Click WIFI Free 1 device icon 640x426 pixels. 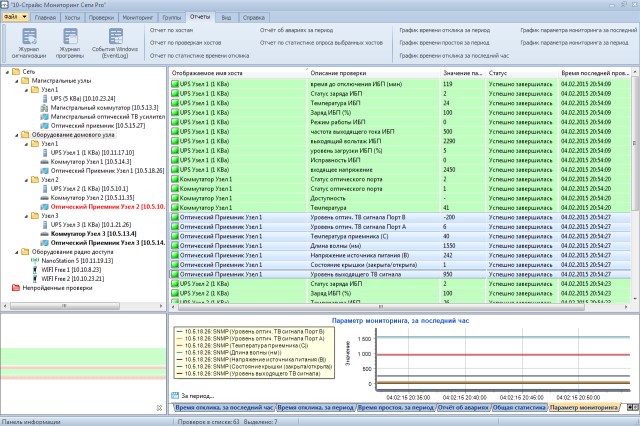pos(35,269)
